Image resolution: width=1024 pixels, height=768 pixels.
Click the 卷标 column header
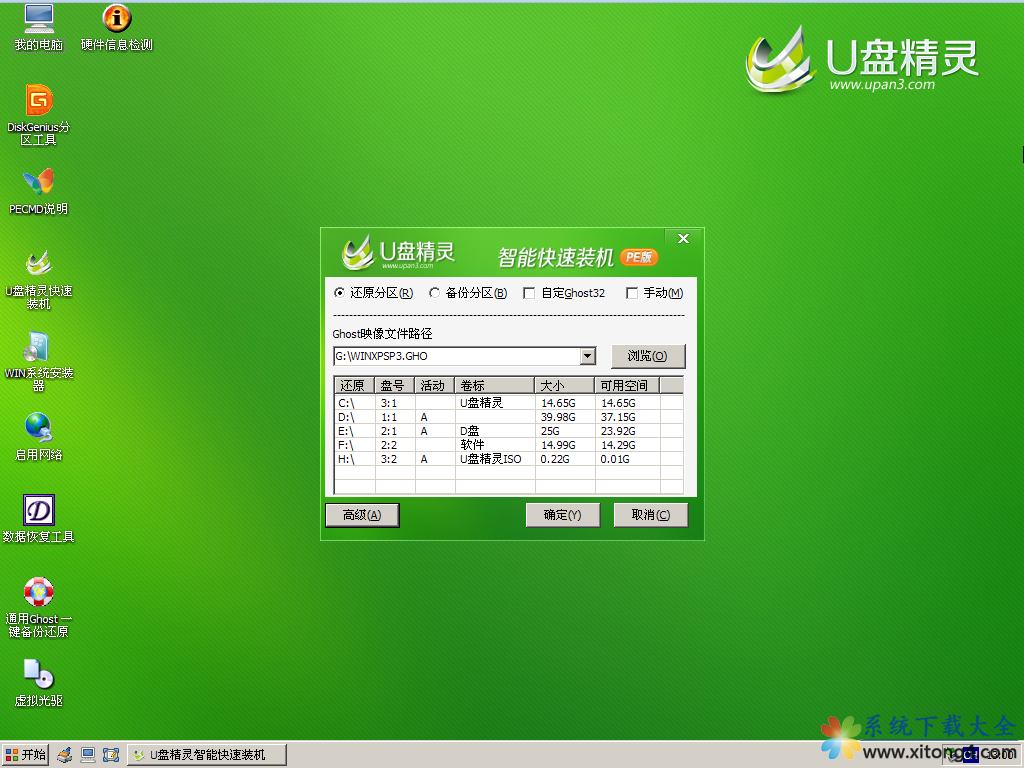pyautogui.click(x=494, y=385)
